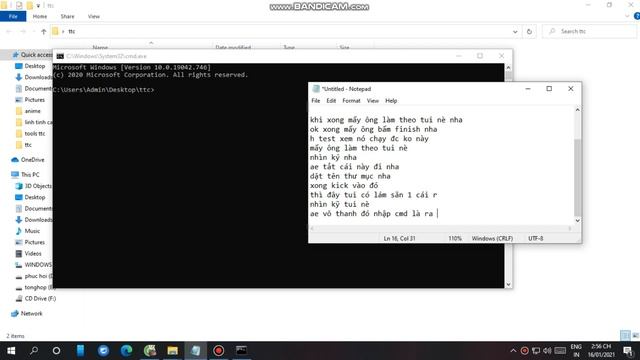Click Command Prompt scroll up arrow
Image resolution: width=640 pixels, height=360 pixels.
click(509, 68)
